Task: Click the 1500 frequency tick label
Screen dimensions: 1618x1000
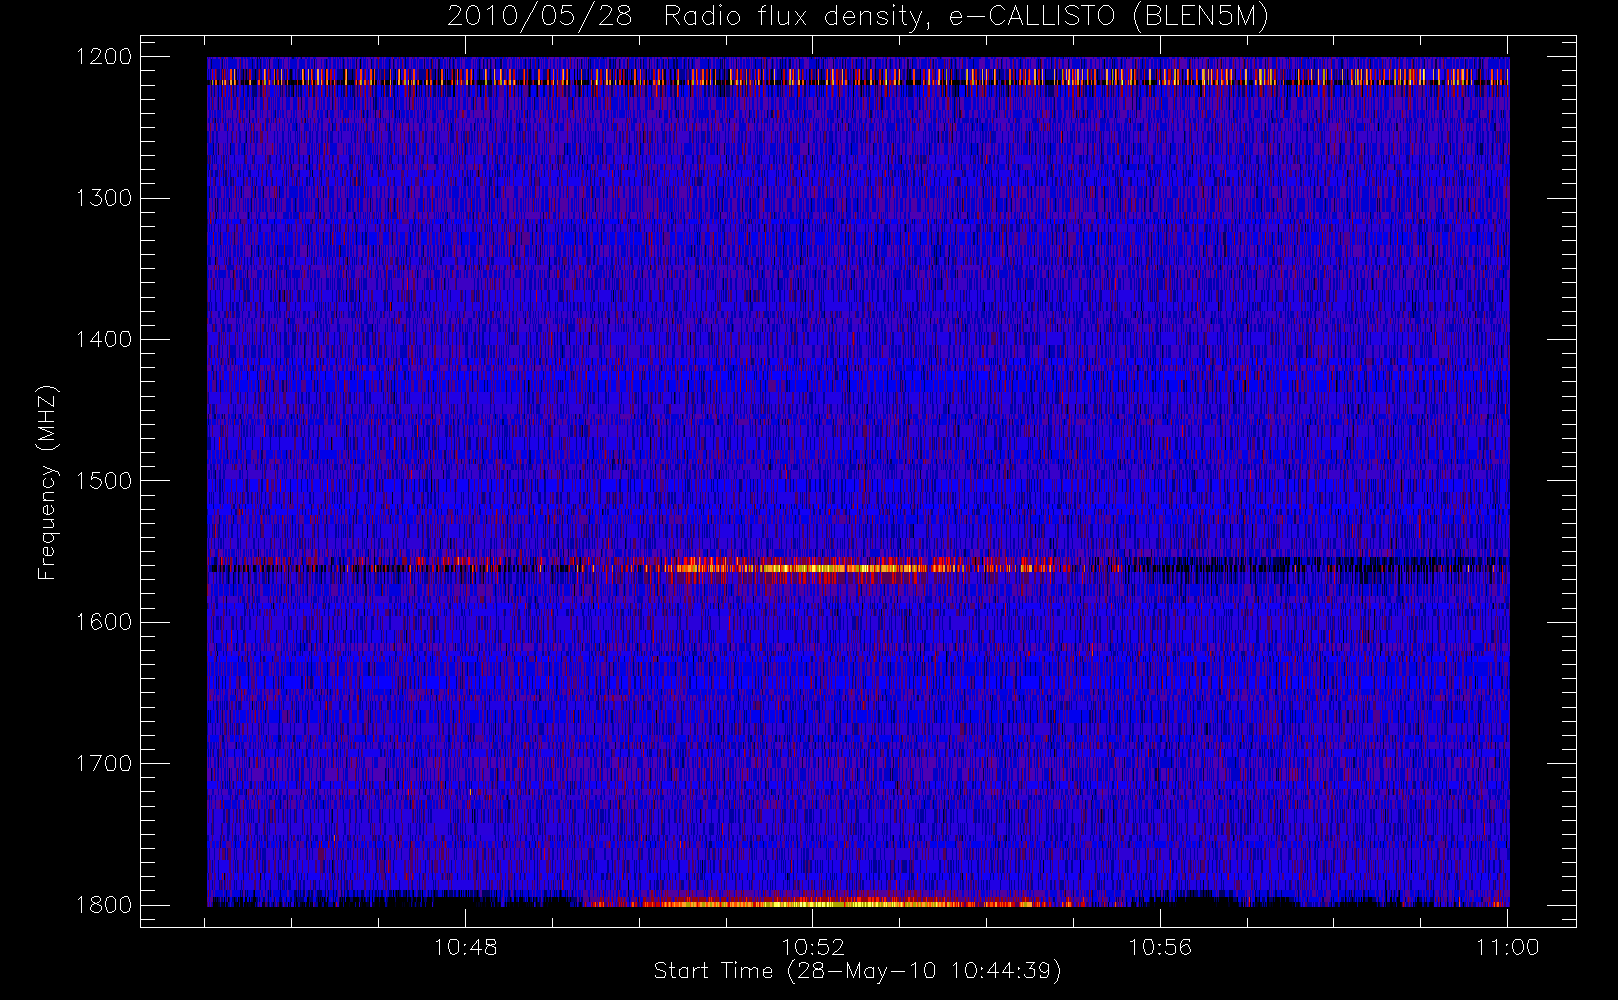Action: click(x=105, y=481)
